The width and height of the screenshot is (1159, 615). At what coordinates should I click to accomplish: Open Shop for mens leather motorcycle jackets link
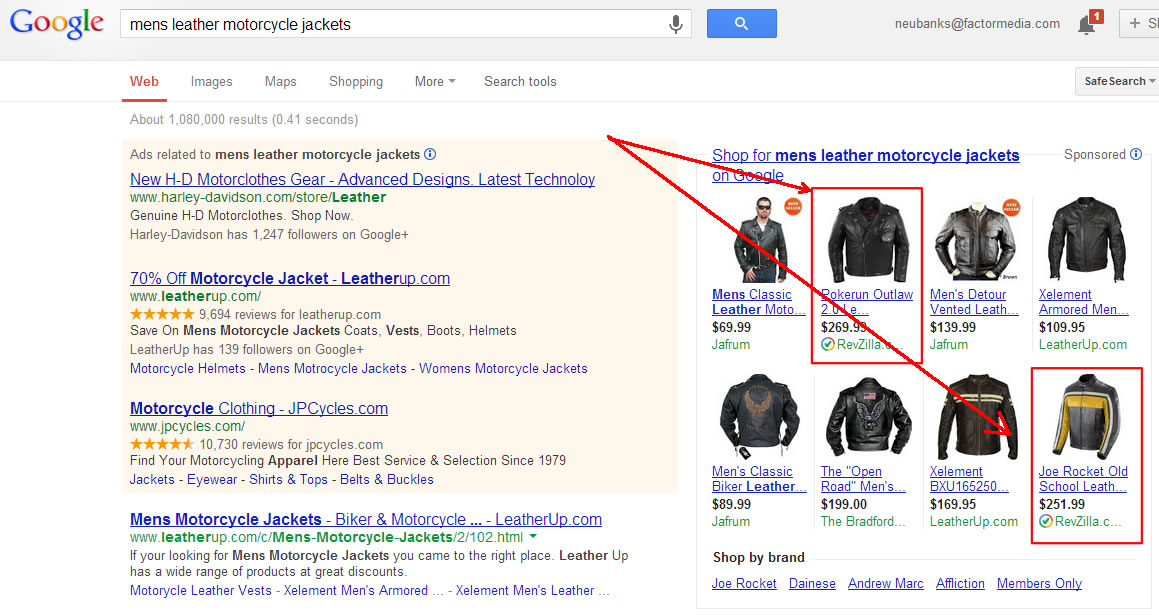click(866, 165)
